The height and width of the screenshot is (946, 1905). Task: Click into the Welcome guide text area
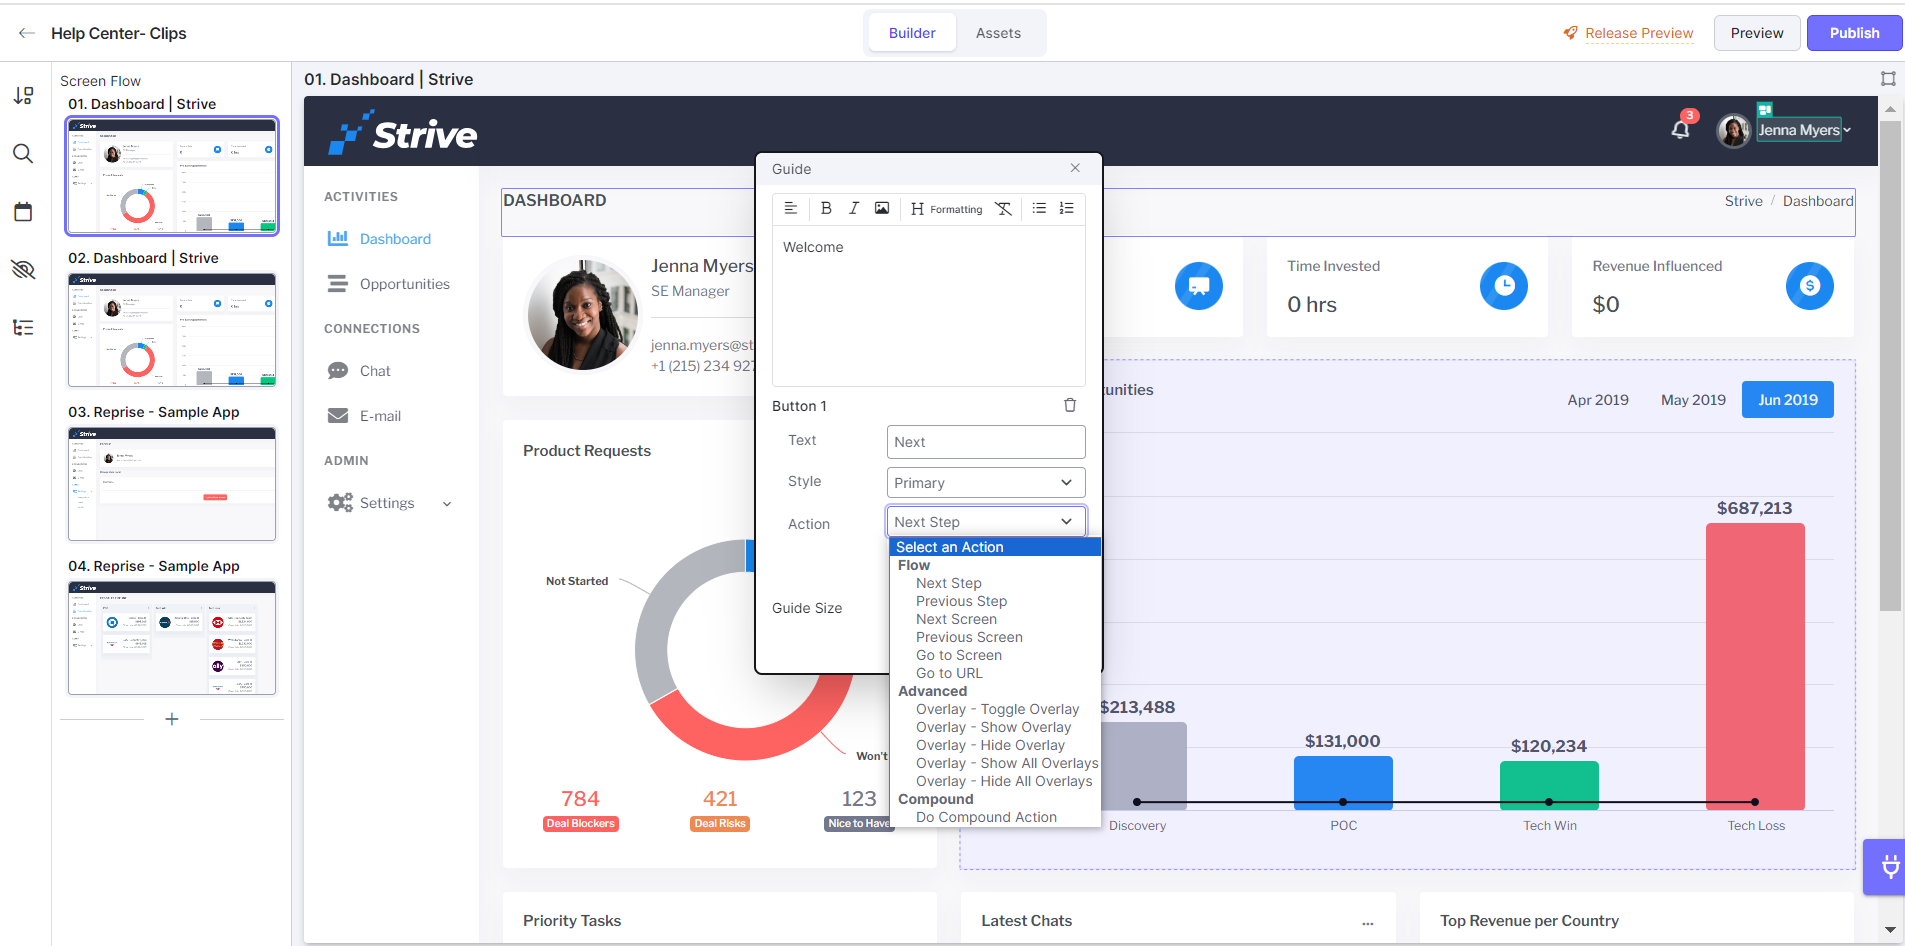(929, 306)
